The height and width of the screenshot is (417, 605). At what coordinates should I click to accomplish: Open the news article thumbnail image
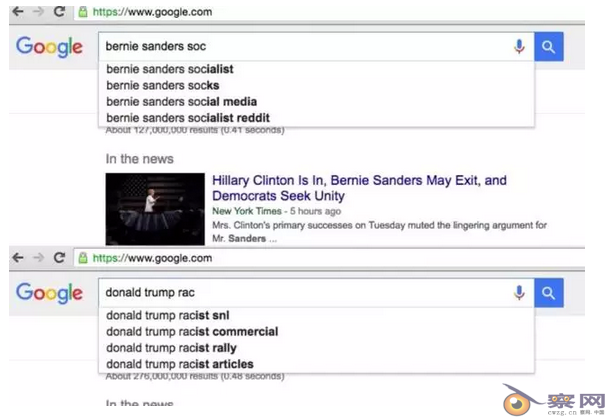(155, 209)
